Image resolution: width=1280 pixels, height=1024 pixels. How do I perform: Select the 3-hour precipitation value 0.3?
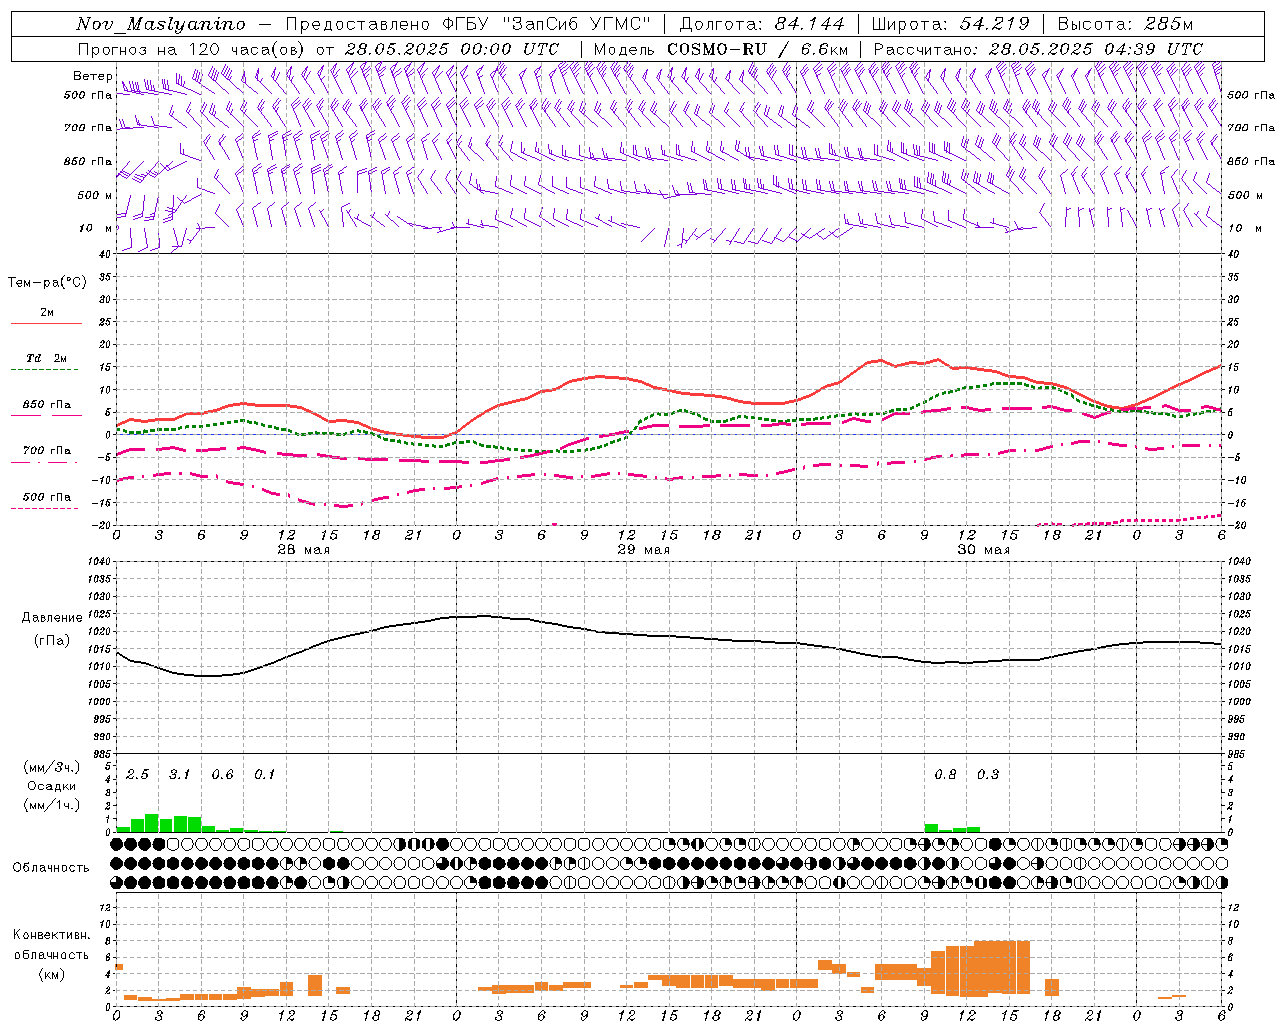point(988,775)
